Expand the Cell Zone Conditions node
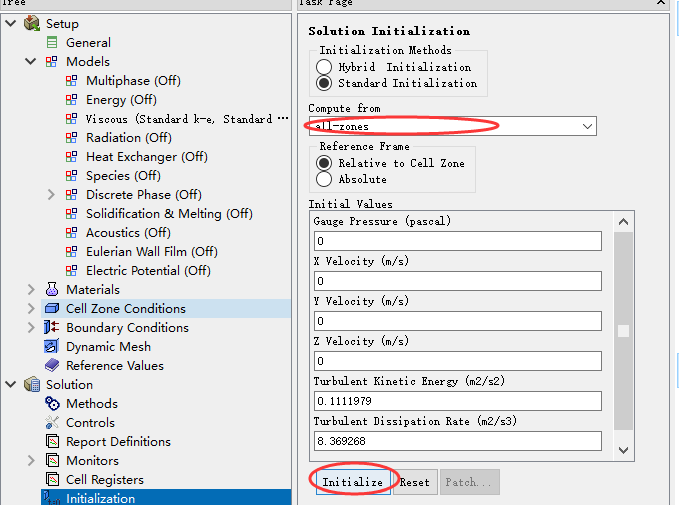The image size is (679, 505). (31, 308)
